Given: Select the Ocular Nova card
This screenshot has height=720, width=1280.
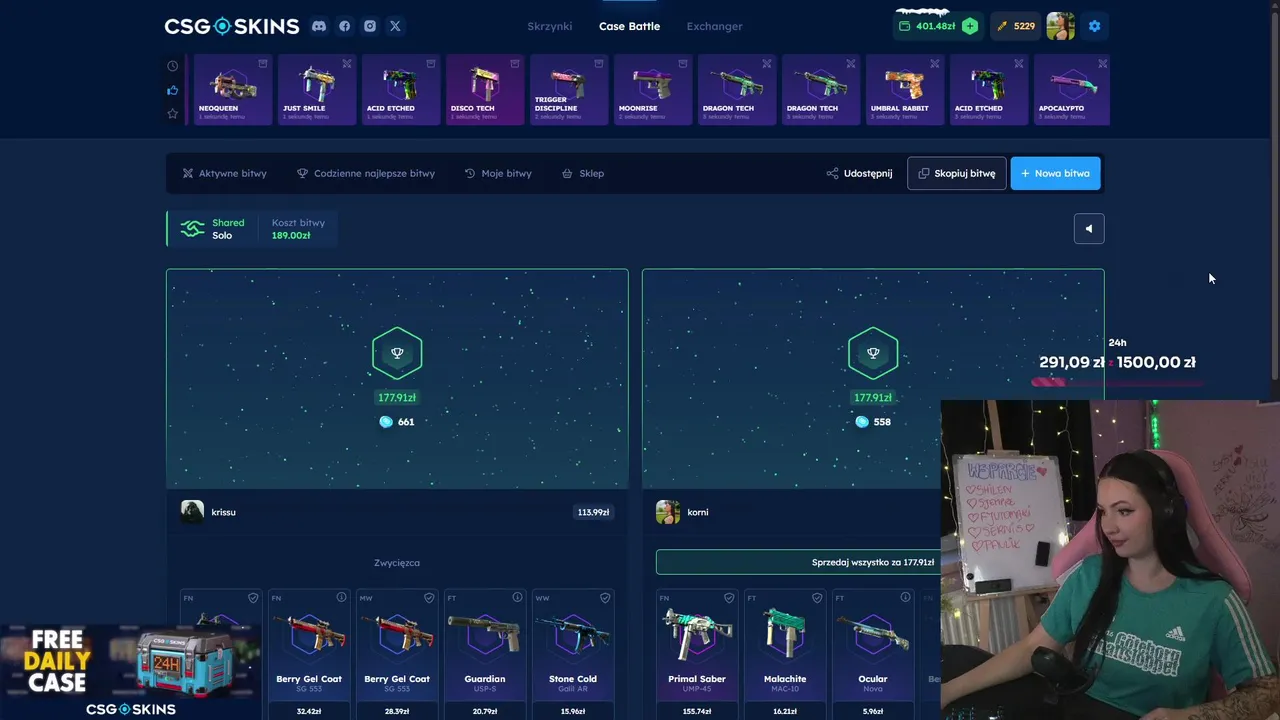Looking at the screenshot, I should coord(873,654).
